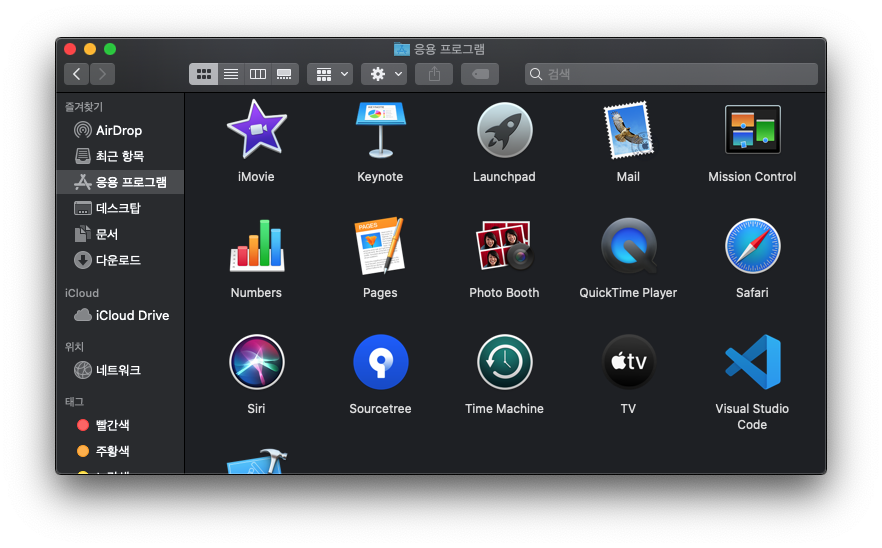Click the edit tags toolbar button
This screenshot has height=548, width=882.
480,74
